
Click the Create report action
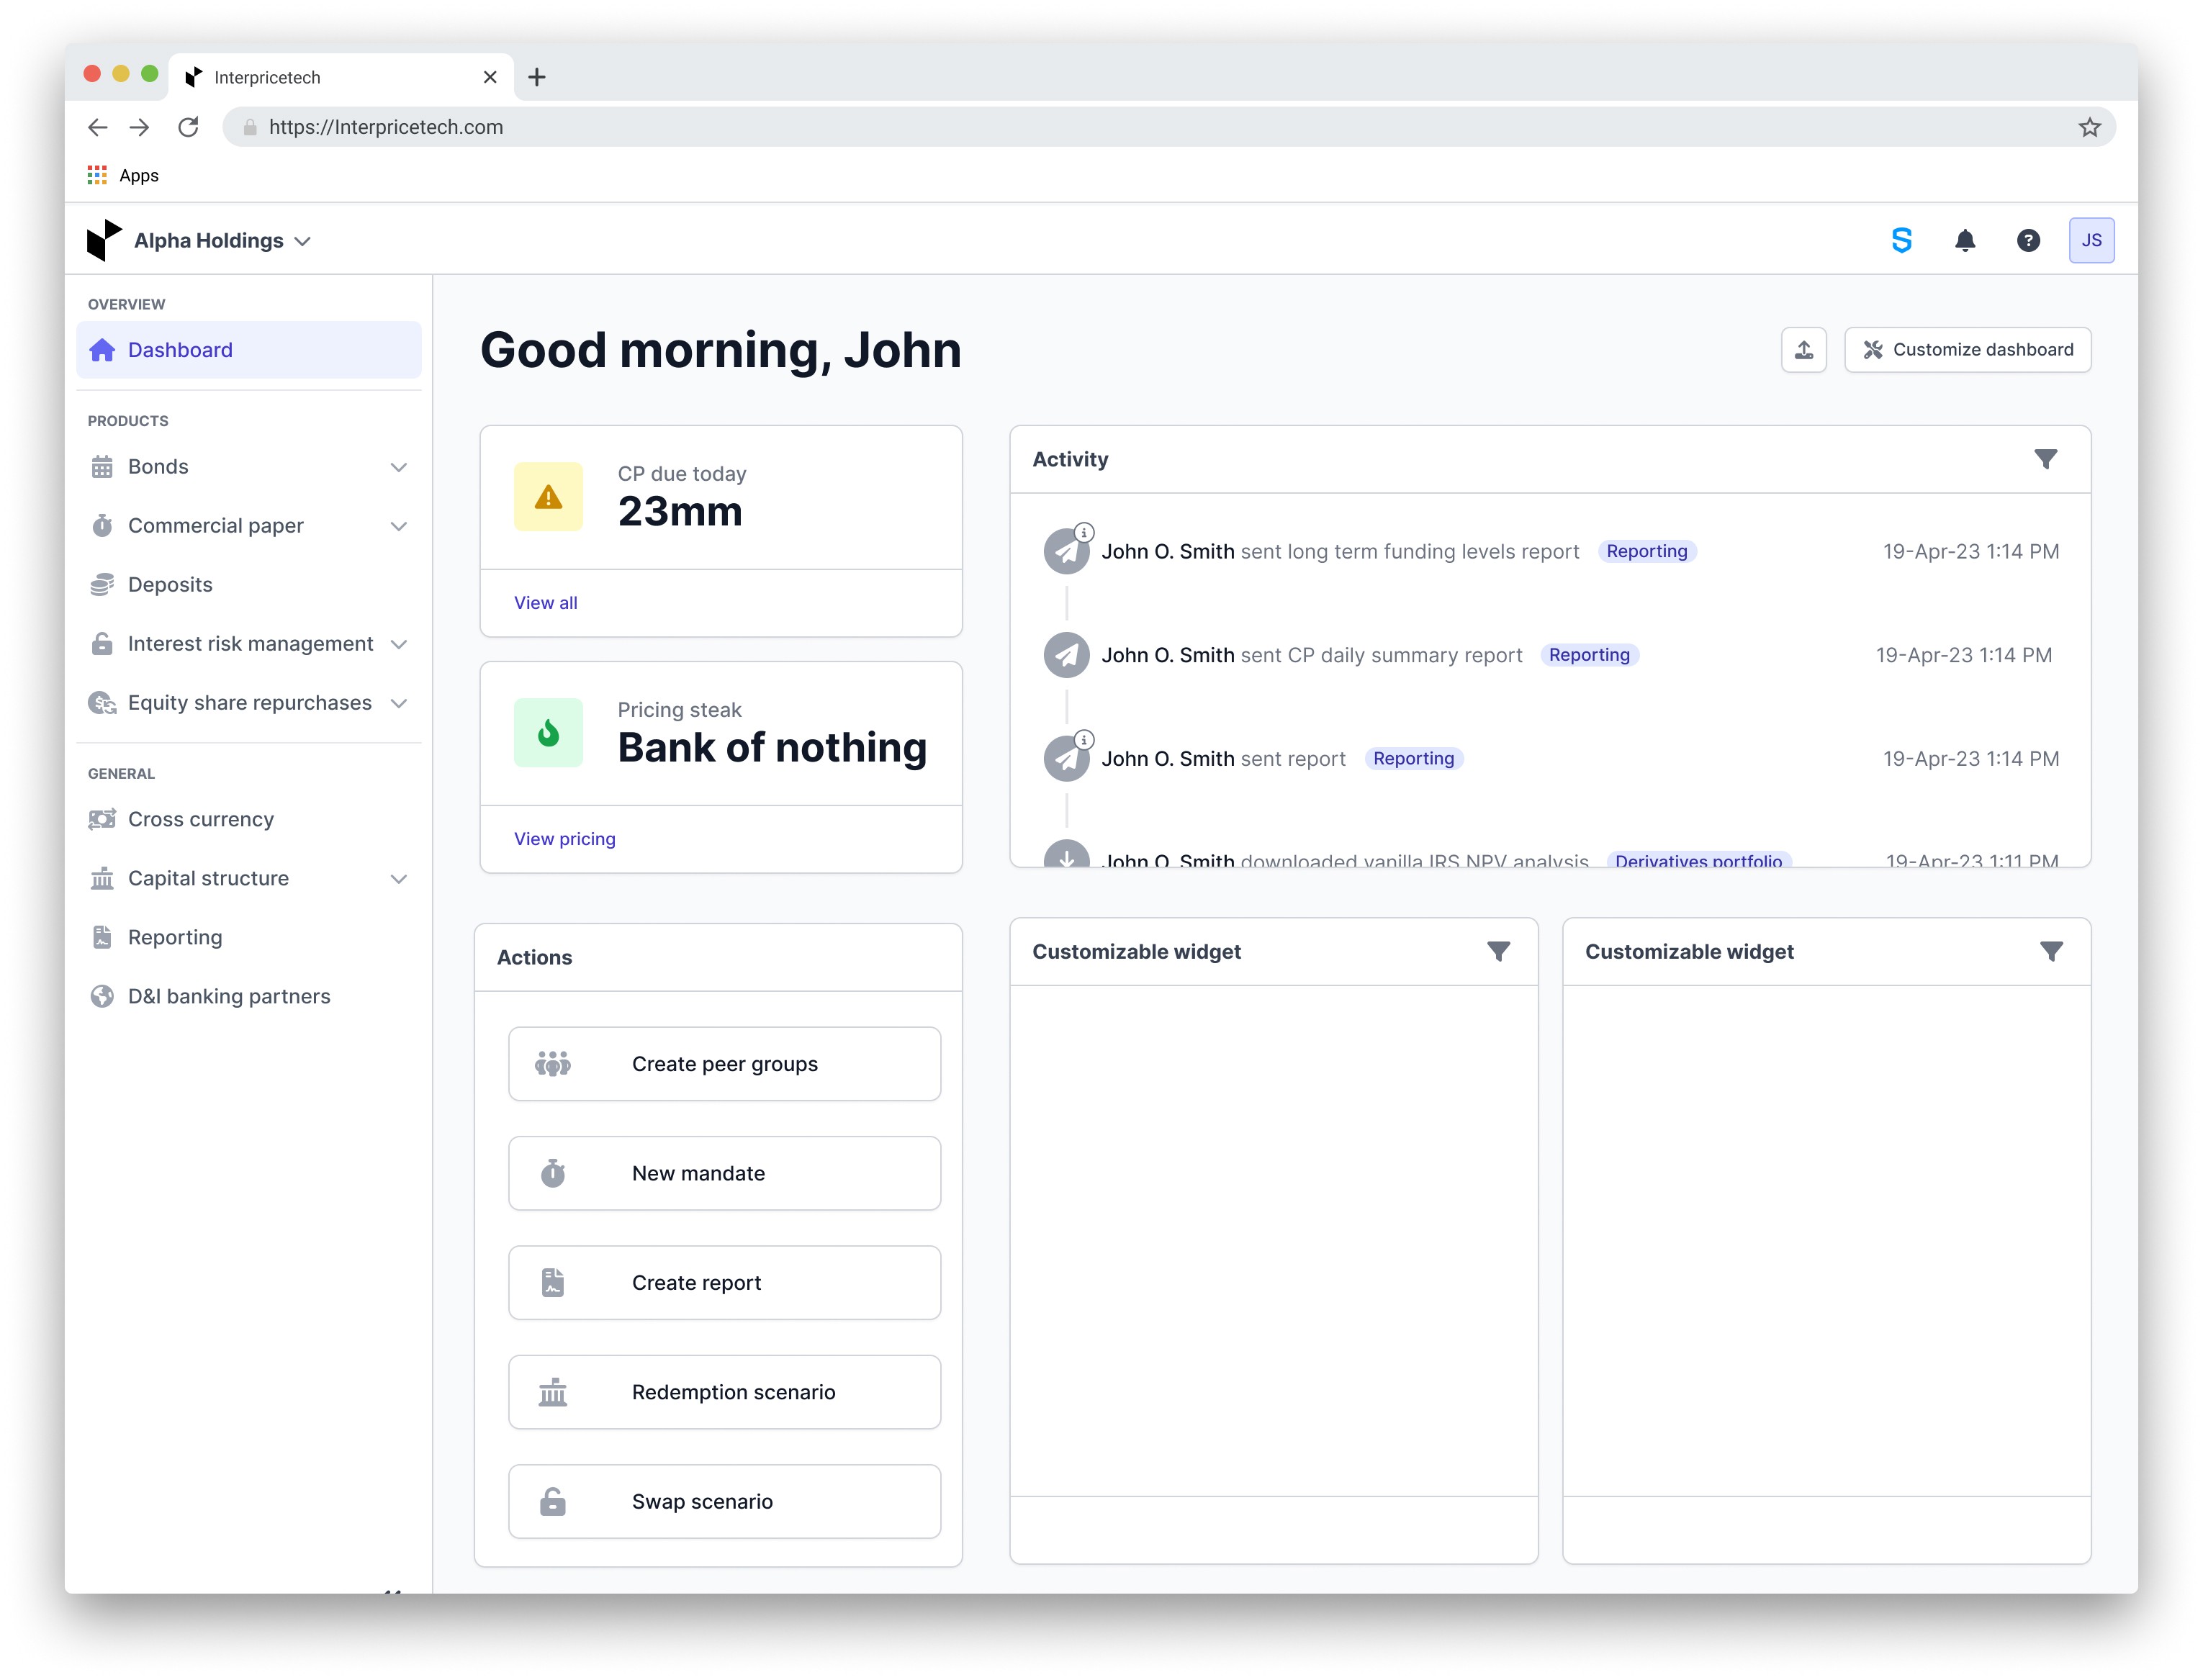(x=724, y=1282)
